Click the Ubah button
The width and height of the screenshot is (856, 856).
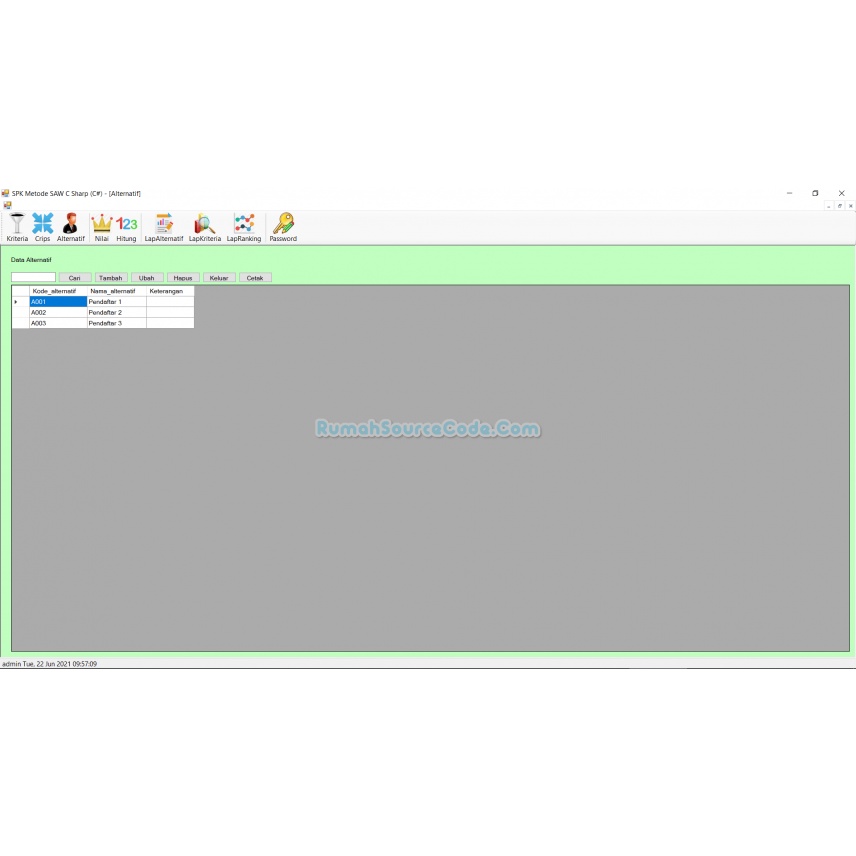coord(147,278)
